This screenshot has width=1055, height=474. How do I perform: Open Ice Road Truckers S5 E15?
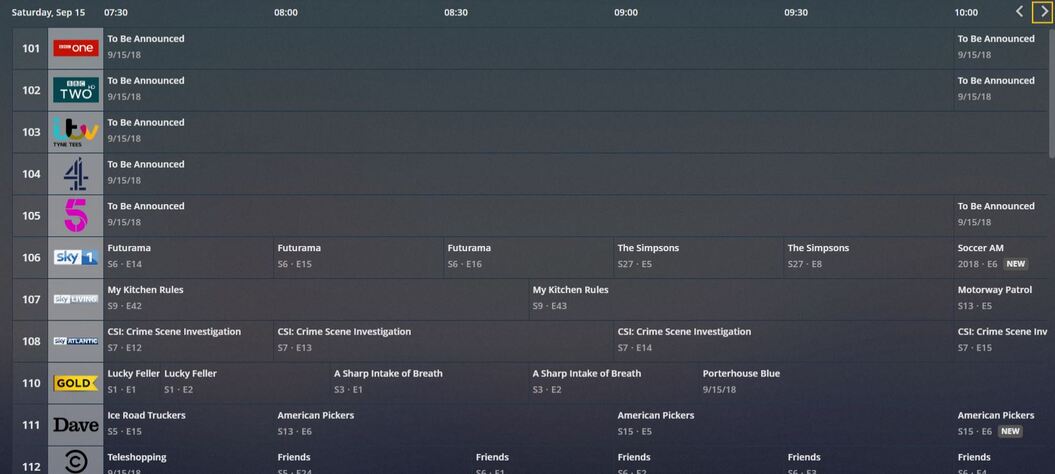(x=188, y=425)
